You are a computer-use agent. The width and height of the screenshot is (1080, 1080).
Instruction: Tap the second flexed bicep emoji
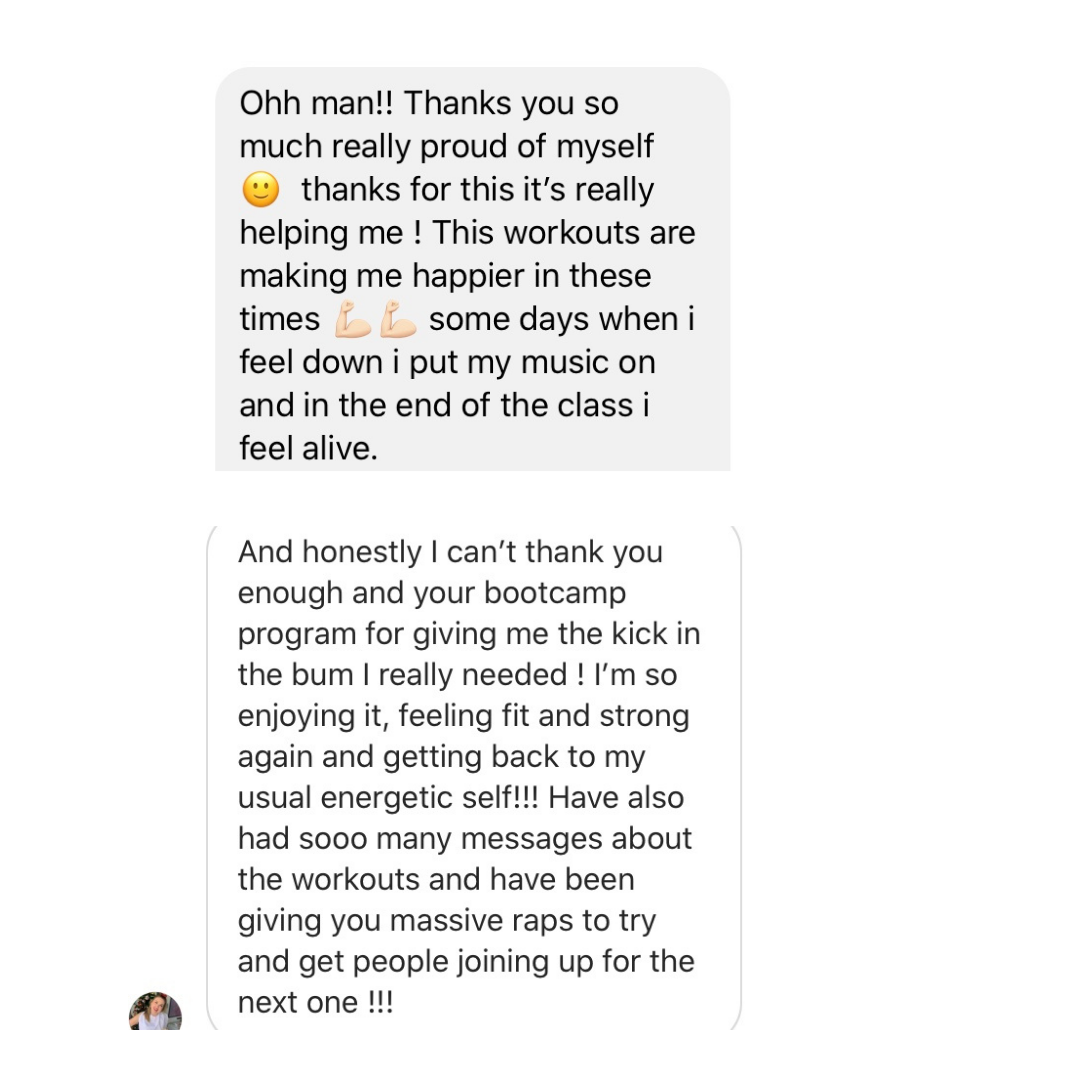[398, 319]
